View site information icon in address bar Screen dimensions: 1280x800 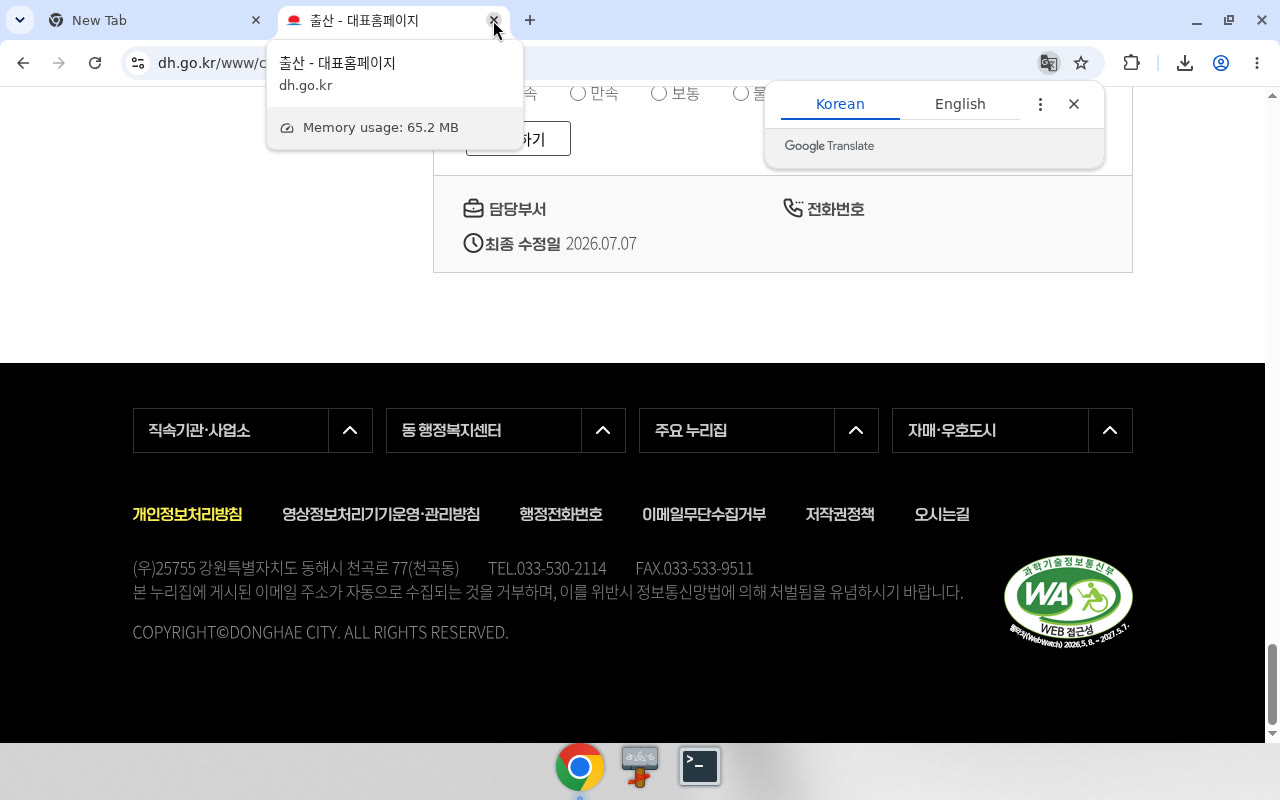click(x=138, y=63)
